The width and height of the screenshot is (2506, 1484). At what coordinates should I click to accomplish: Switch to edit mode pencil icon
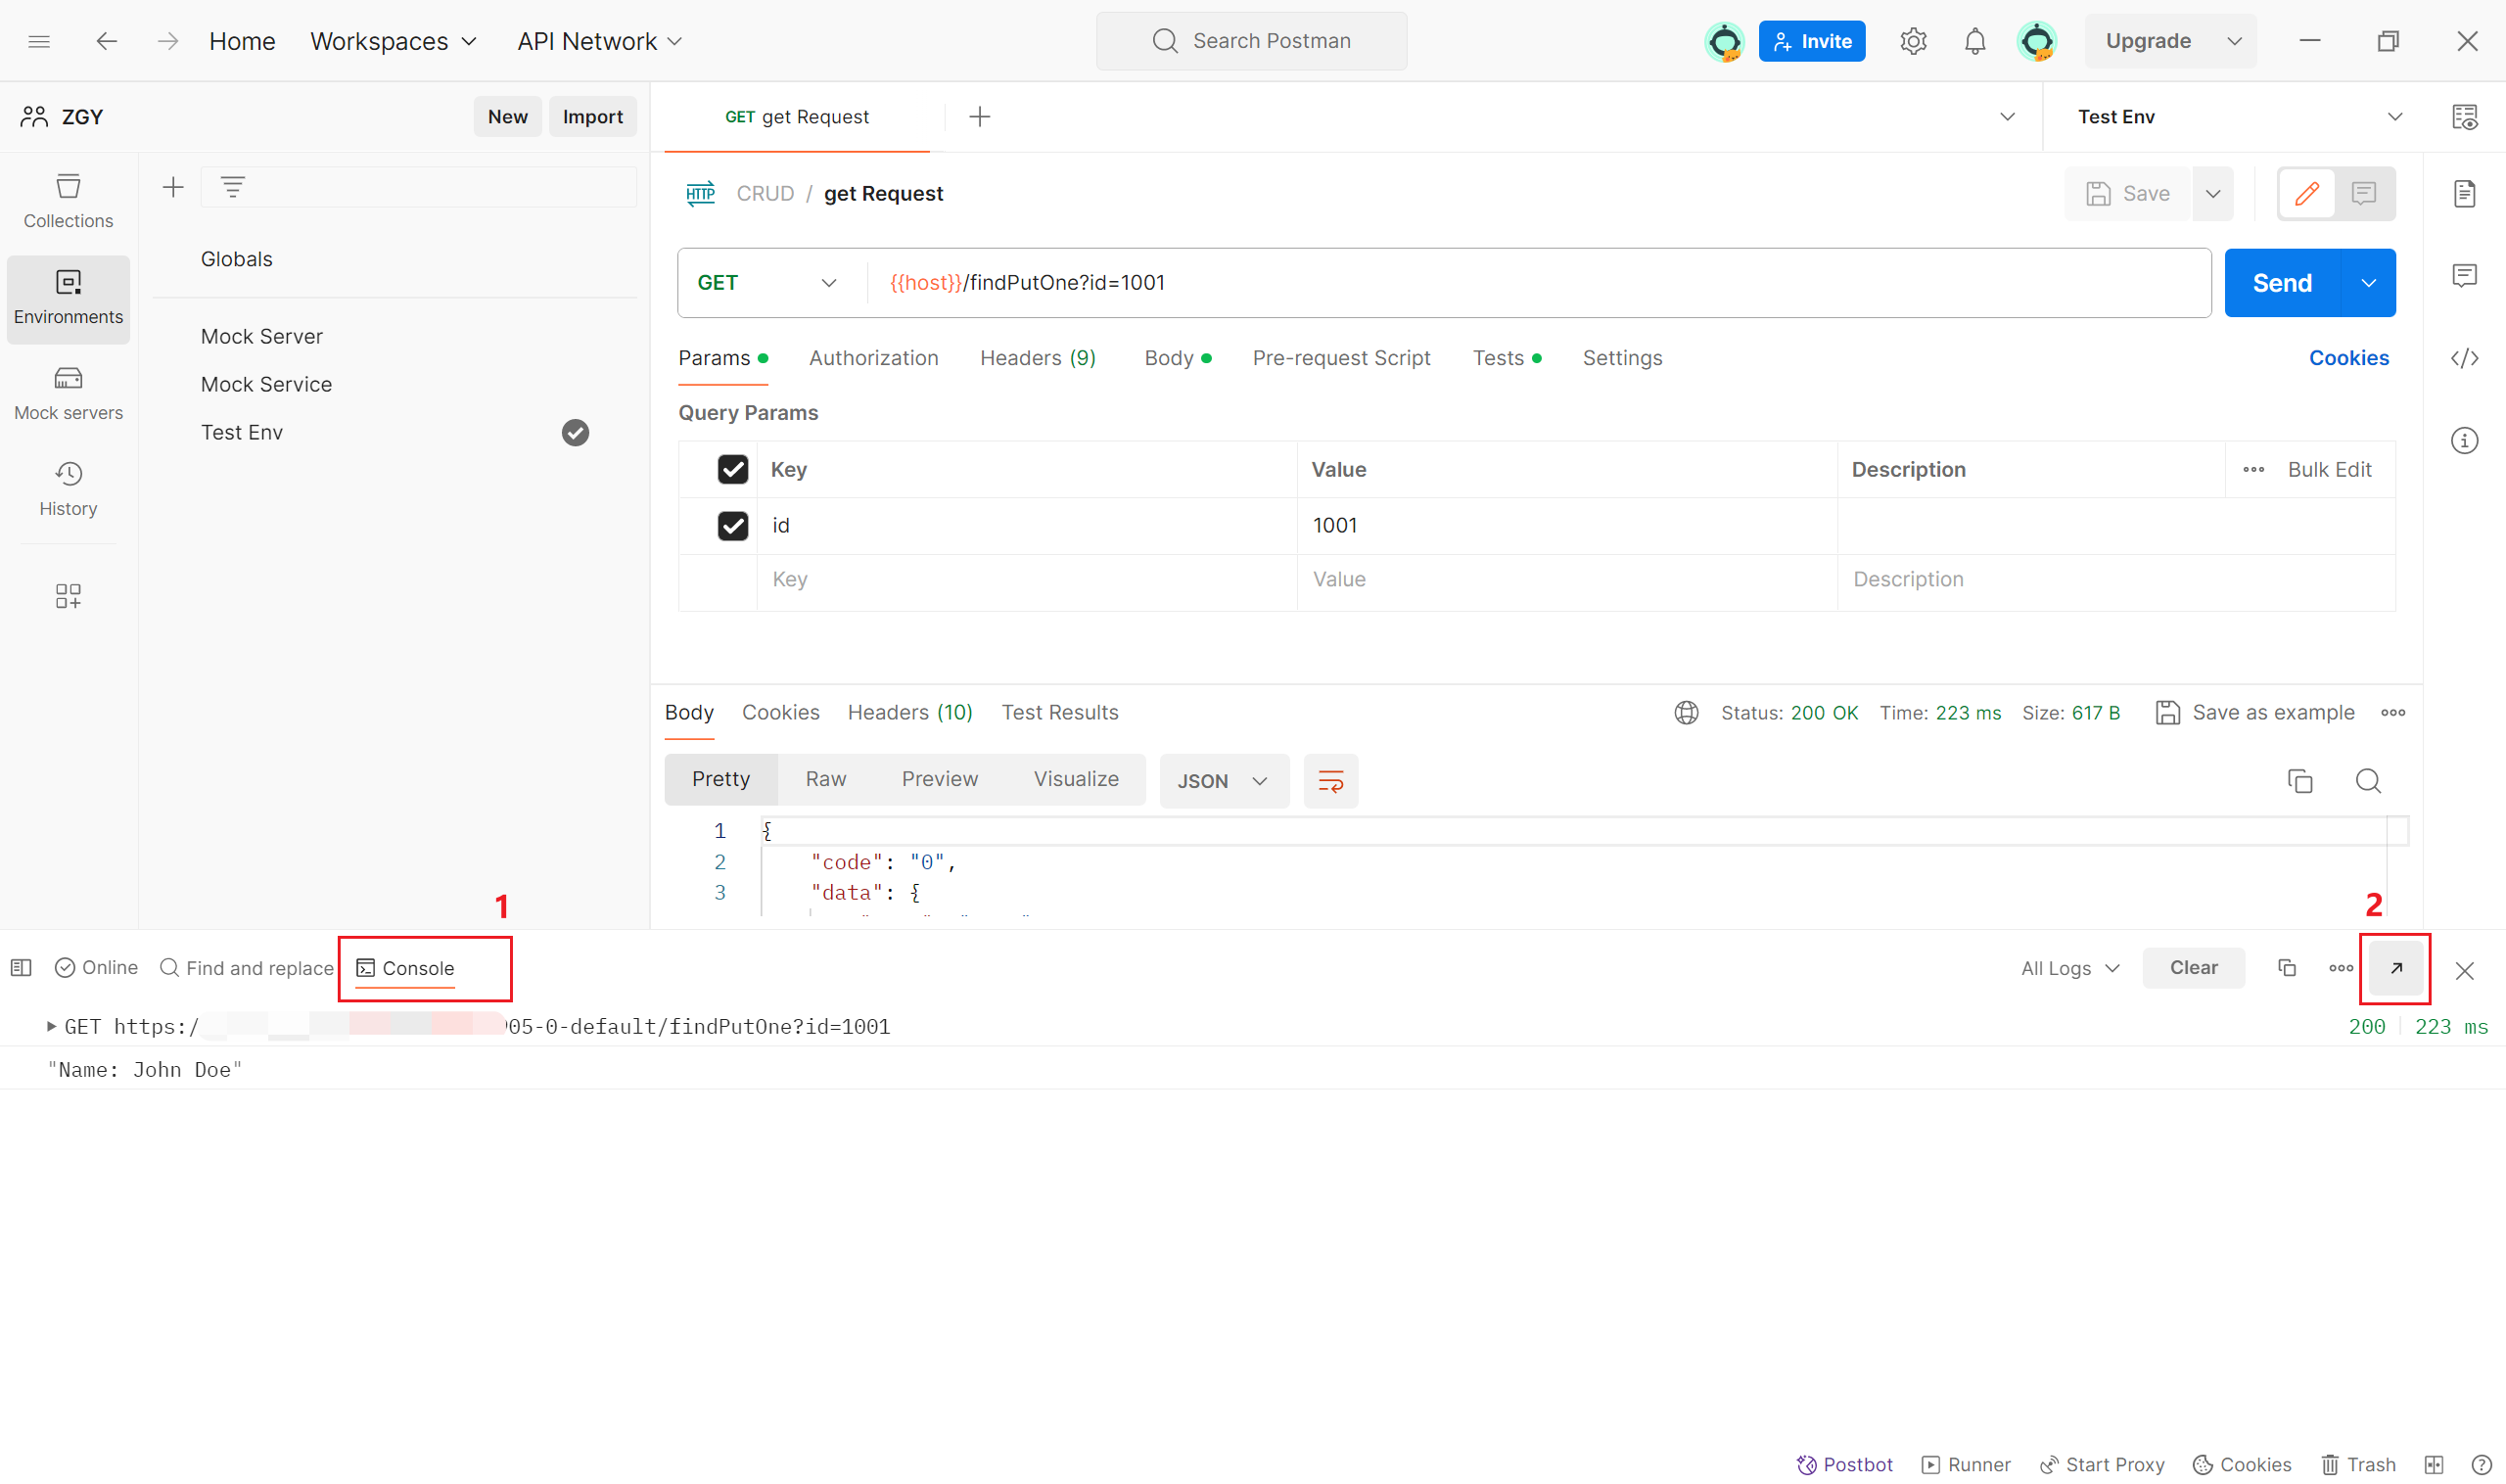point(2306,193)
